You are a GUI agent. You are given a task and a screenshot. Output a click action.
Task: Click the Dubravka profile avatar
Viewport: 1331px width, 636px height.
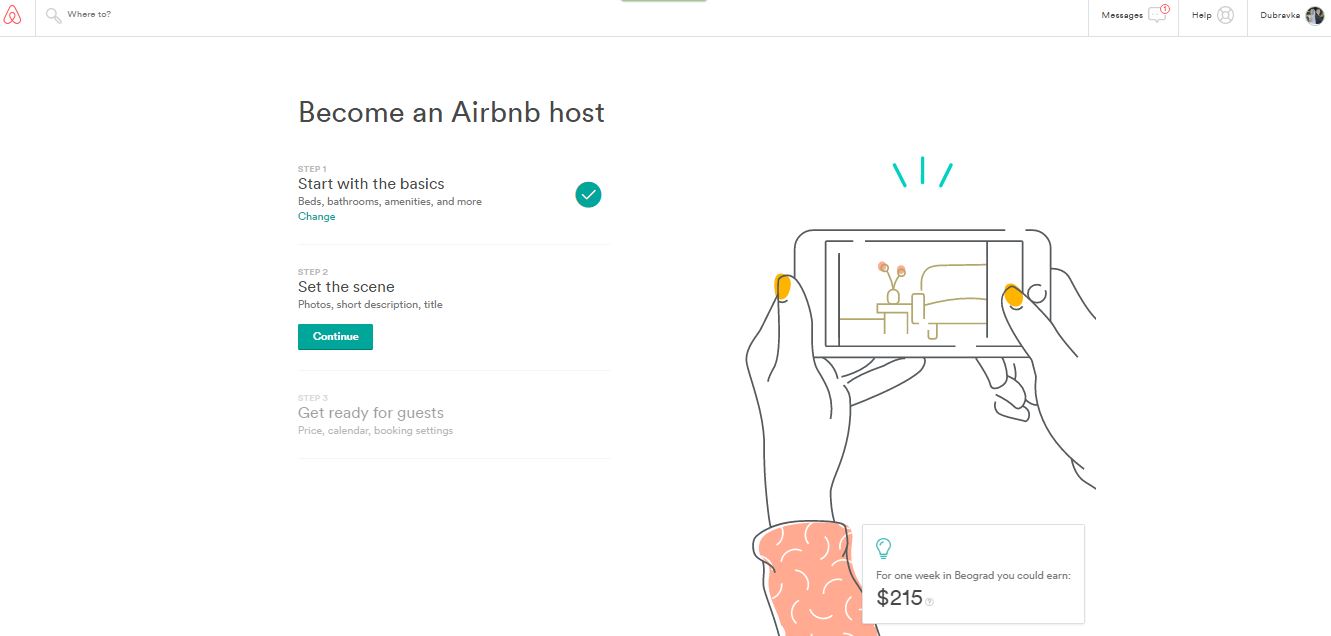click(x=1314, y=15)
